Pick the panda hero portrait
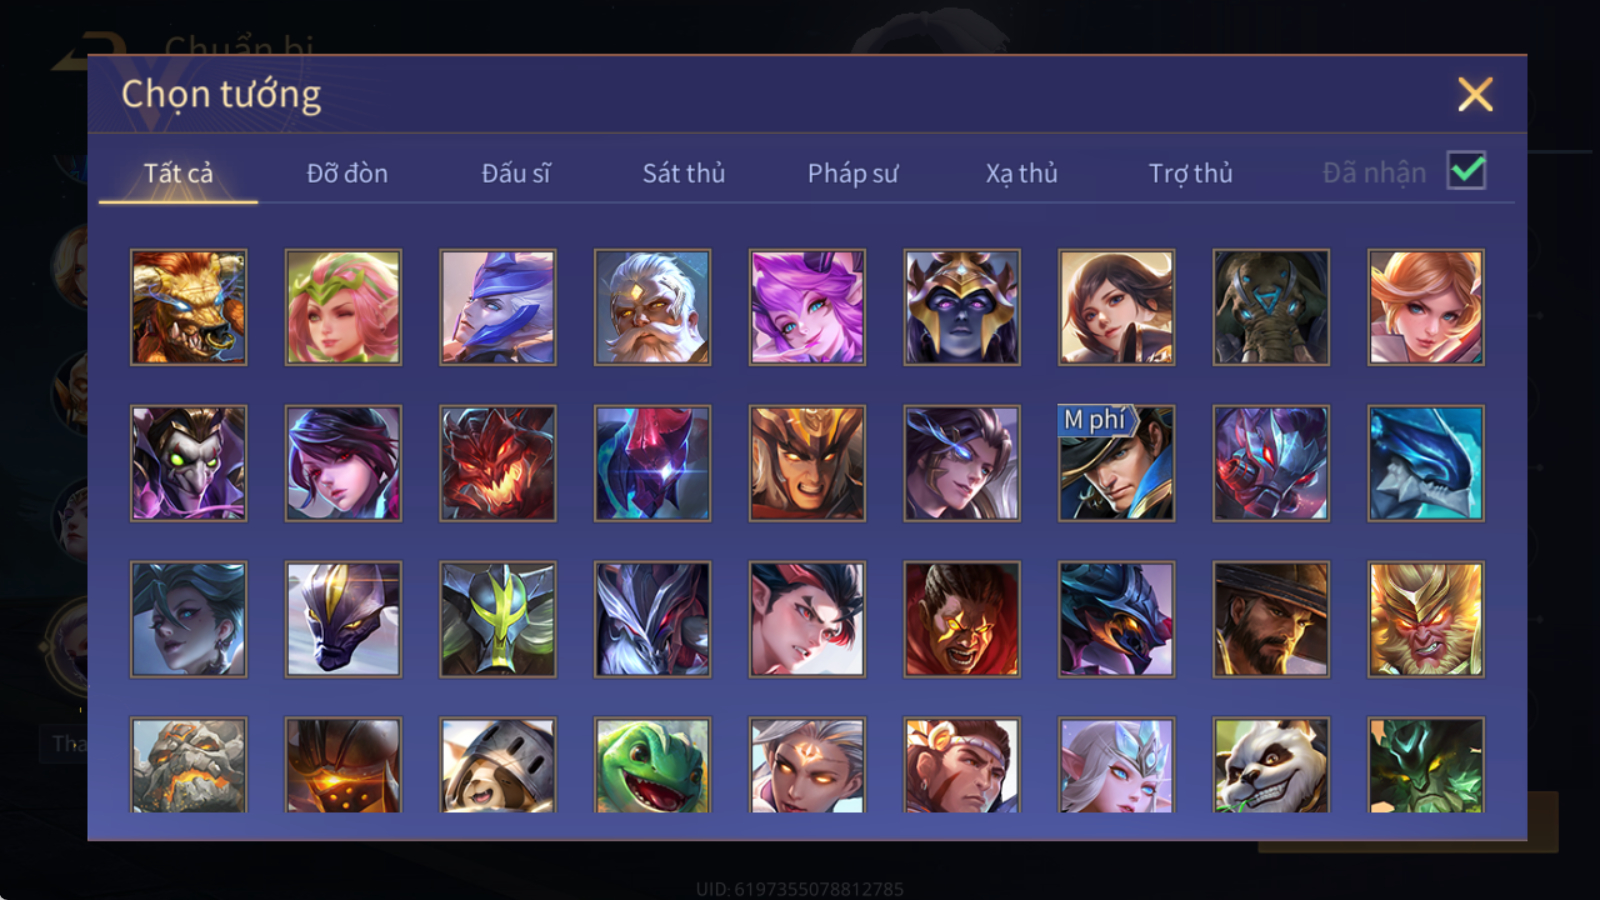Screen dimensions: 1600x900 [1271, 765]
